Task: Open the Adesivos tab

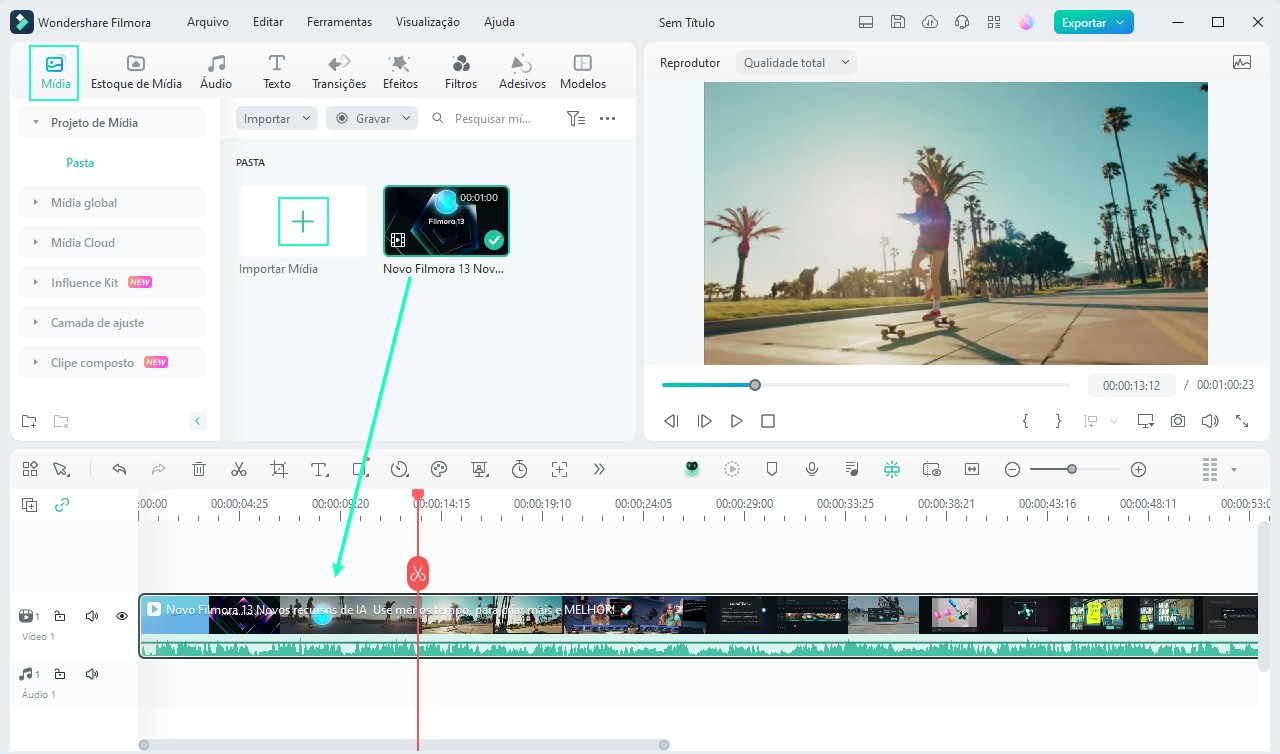Action: (522, 73)
